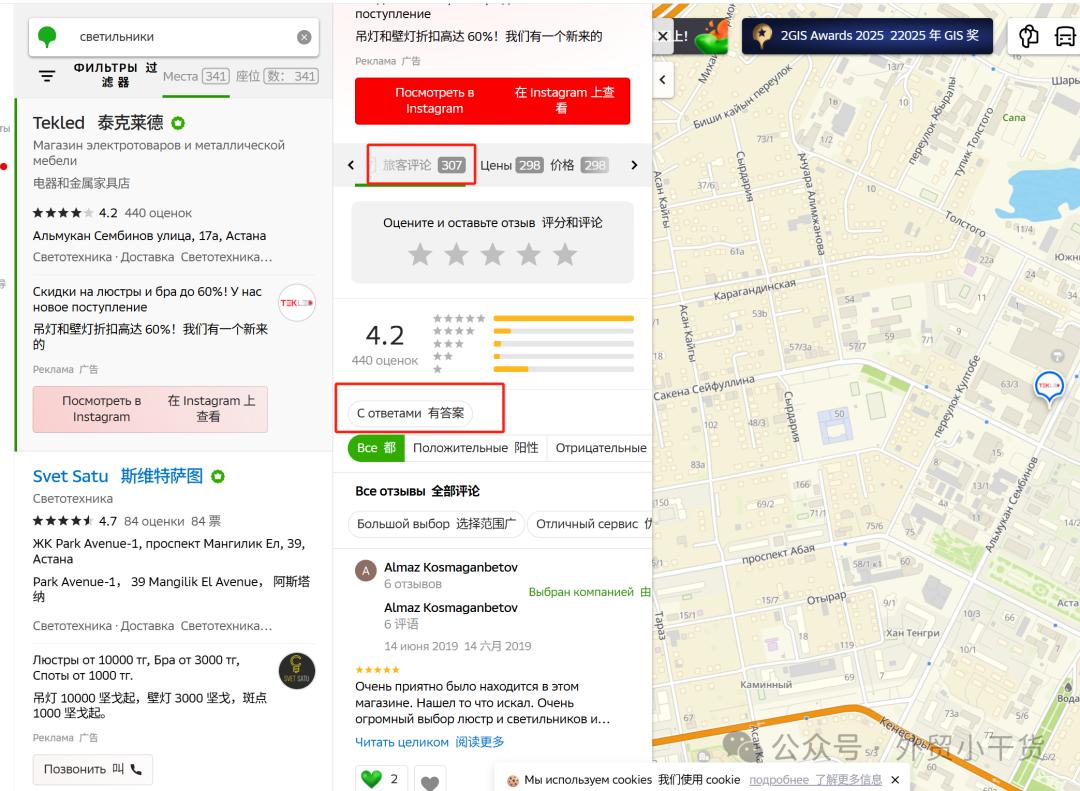Collapse the side panel with the arrow
The height and width of the screenshot is (791, 1080).
point(663,80)
